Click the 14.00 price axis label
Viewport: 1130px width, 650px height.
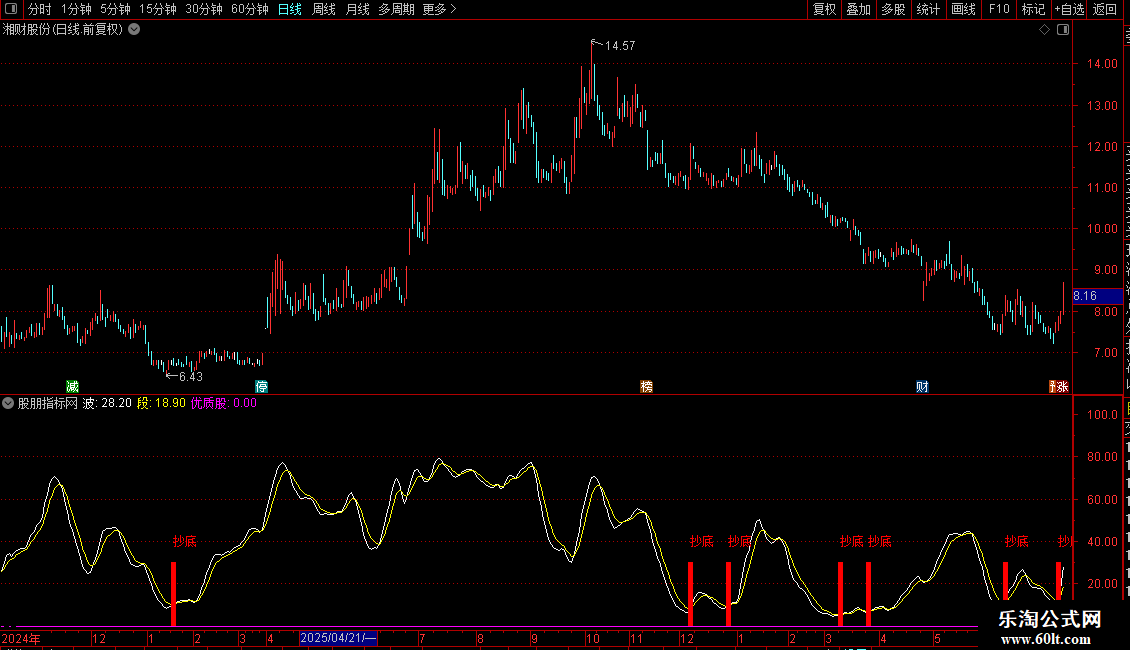[x=1102, y=64]
